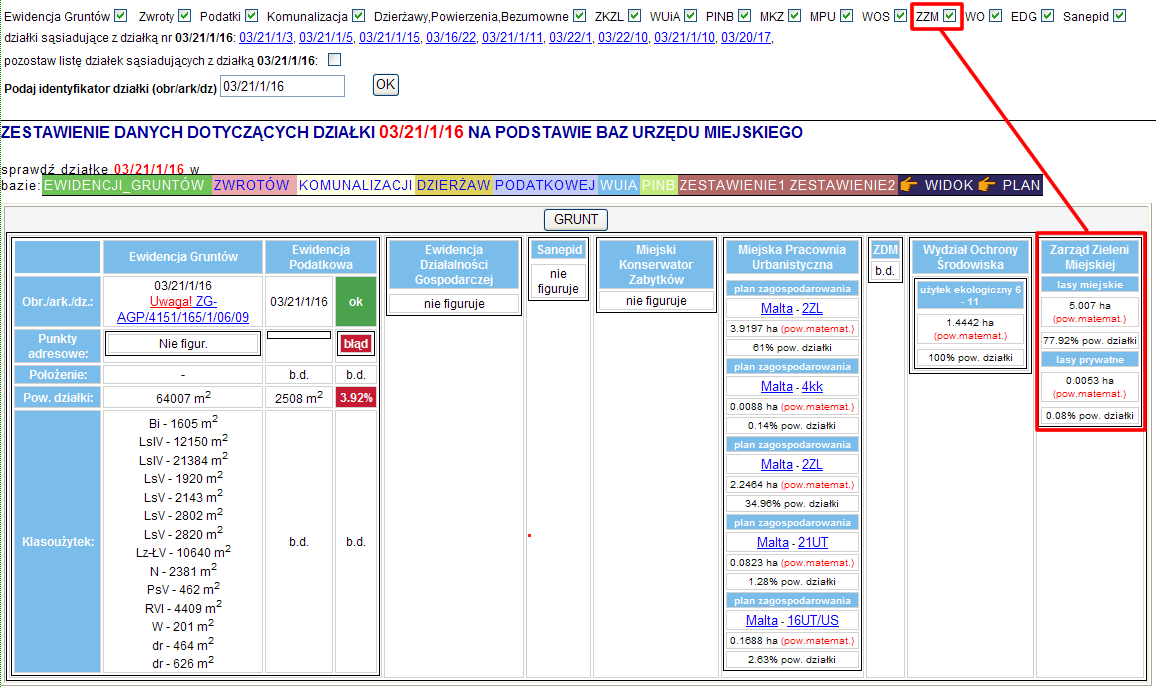Click the pointing hand icon beside WIDOK
The image size is (1156, 688).
pyautogui.click(x=908, y=185)
